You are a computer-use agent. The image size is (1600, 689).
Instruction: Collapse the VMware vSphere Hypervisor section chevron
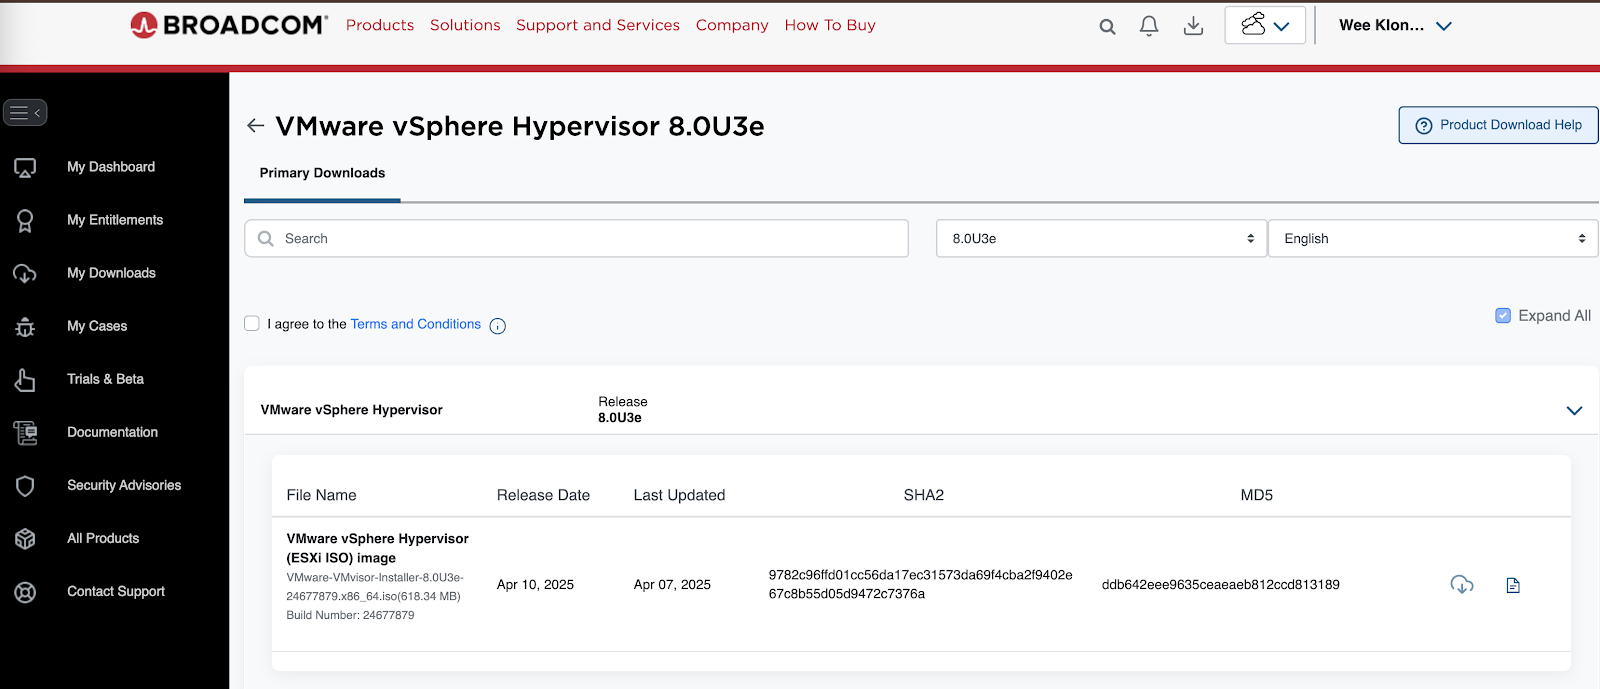[x=1574, y=411]
